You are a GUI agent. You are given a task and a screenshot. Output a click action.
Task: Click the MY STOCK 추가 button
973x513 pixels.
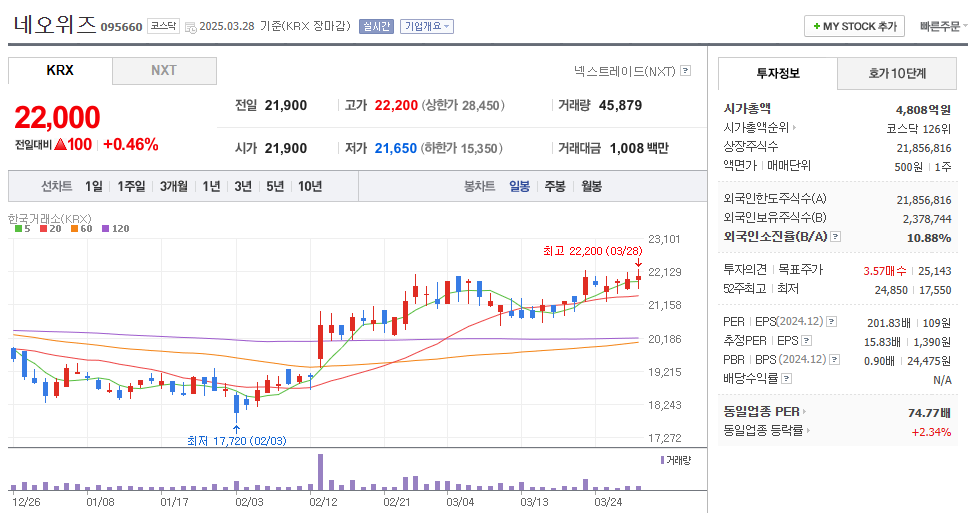tap(854, 26)
